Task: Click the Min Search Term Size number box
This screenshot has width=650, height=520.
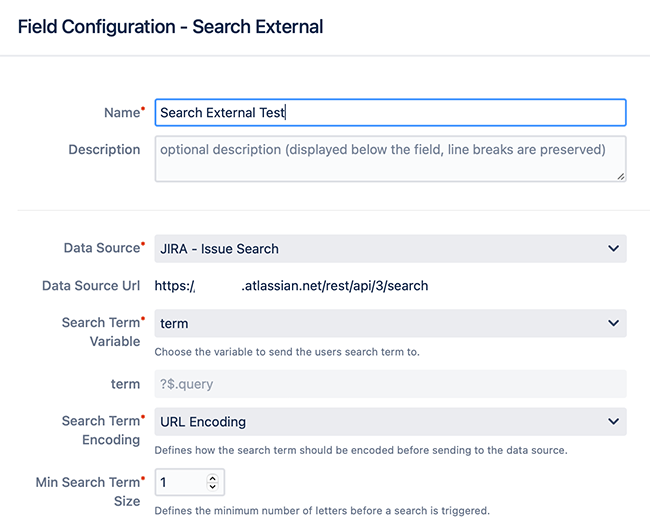Action: (180, 483)
